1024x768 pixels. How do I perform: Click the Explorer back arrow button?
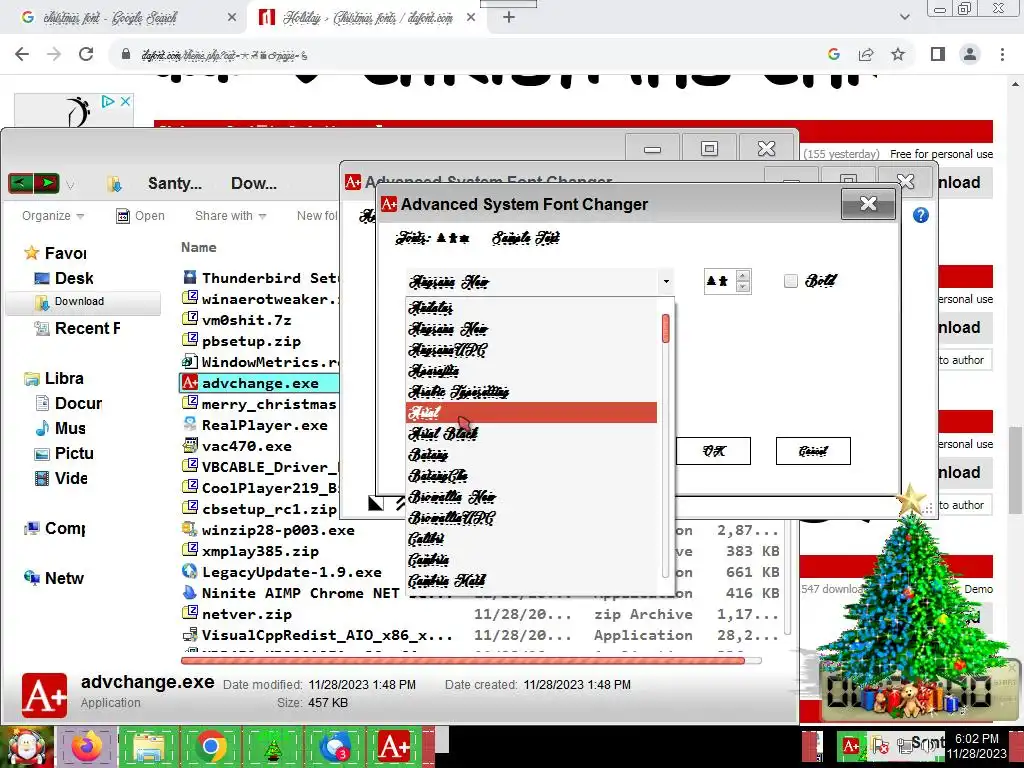[x=20, y=183]
